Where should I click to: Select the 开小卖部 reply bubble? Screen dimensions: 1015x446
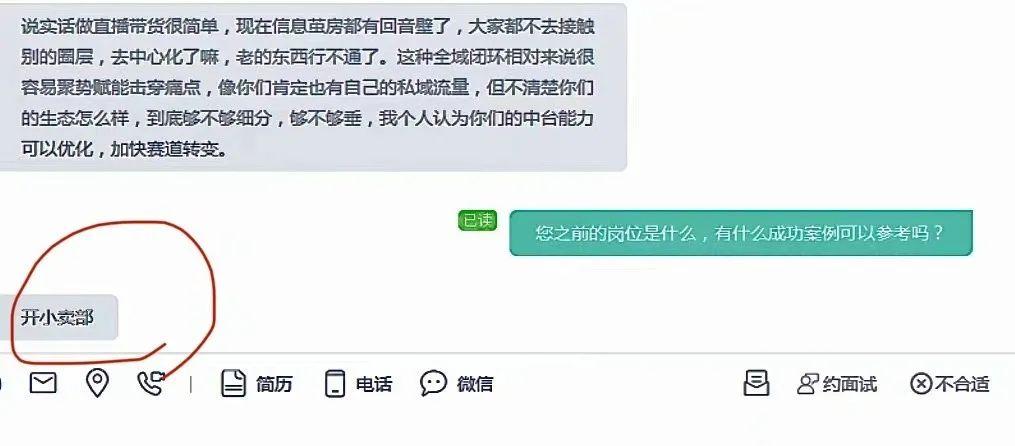58,317
